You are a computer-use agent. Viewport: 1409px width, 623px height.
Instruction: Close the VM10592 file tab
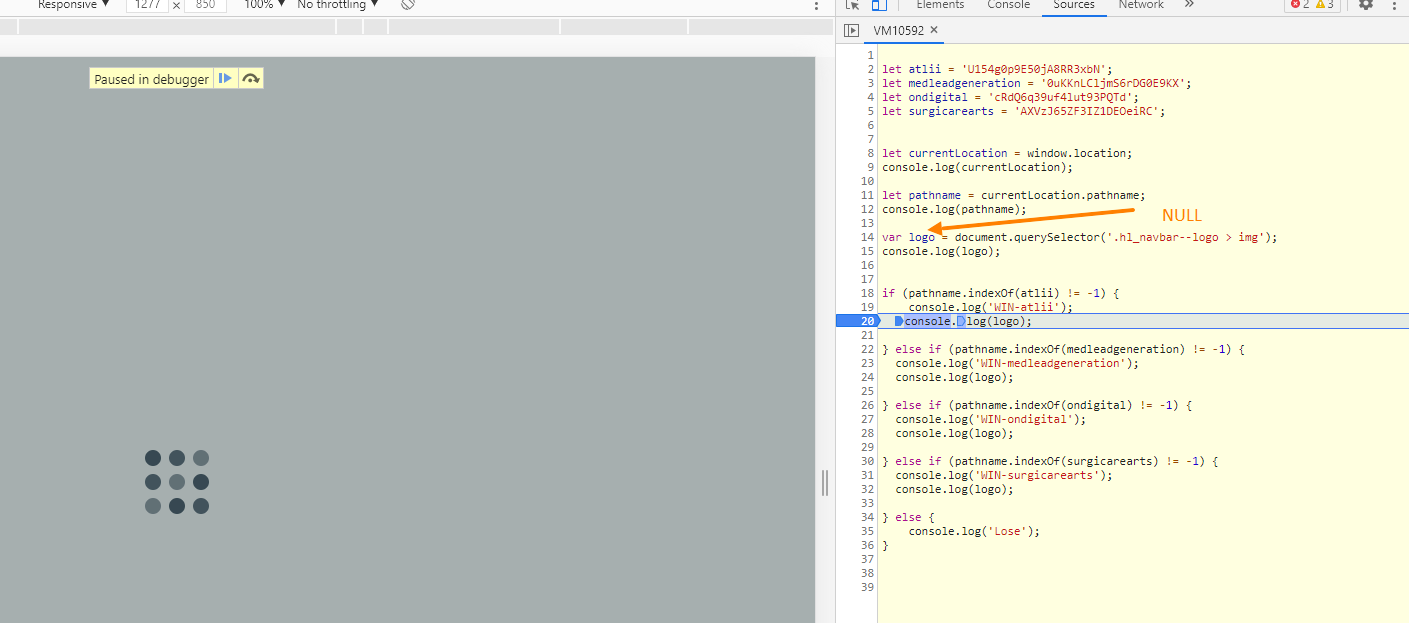[x=934, y=30]
